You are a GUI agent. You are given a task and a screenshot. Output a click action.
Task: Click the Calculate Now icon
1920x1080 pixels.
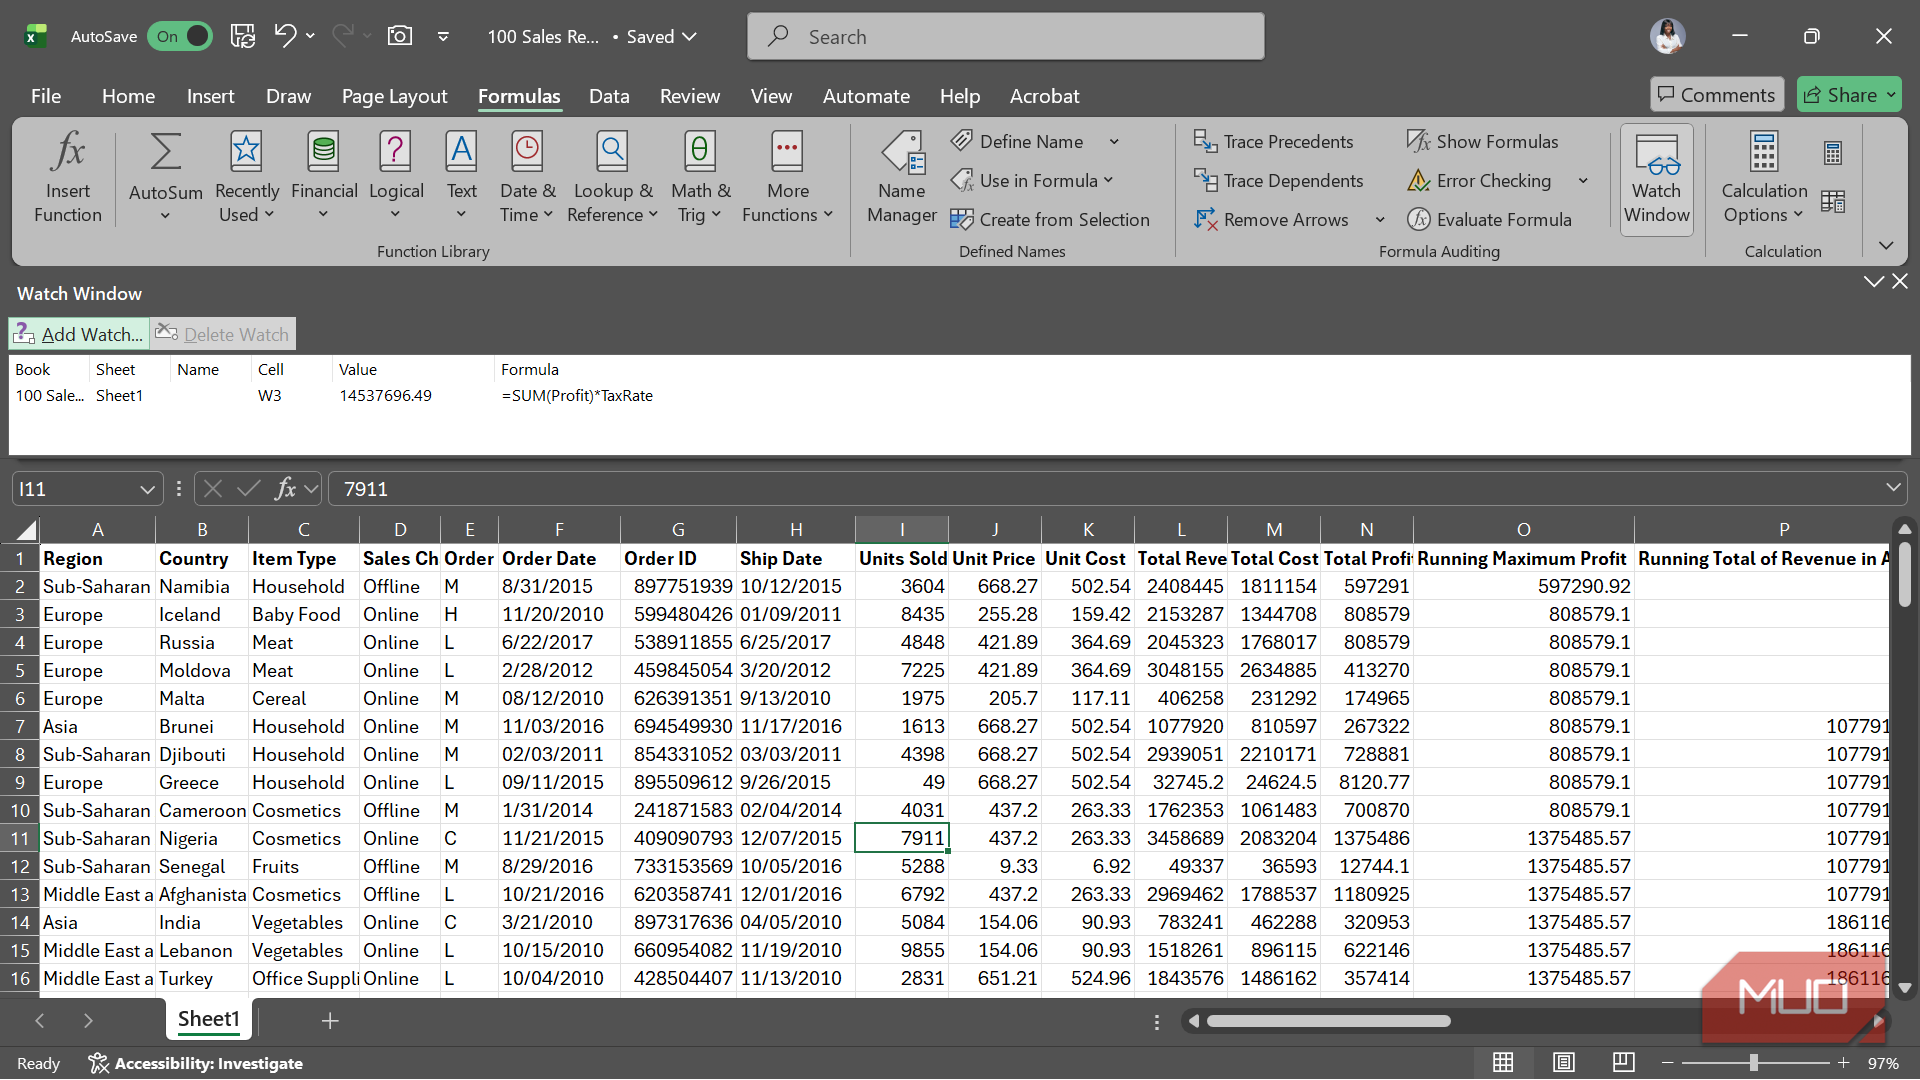(1833, 153)
